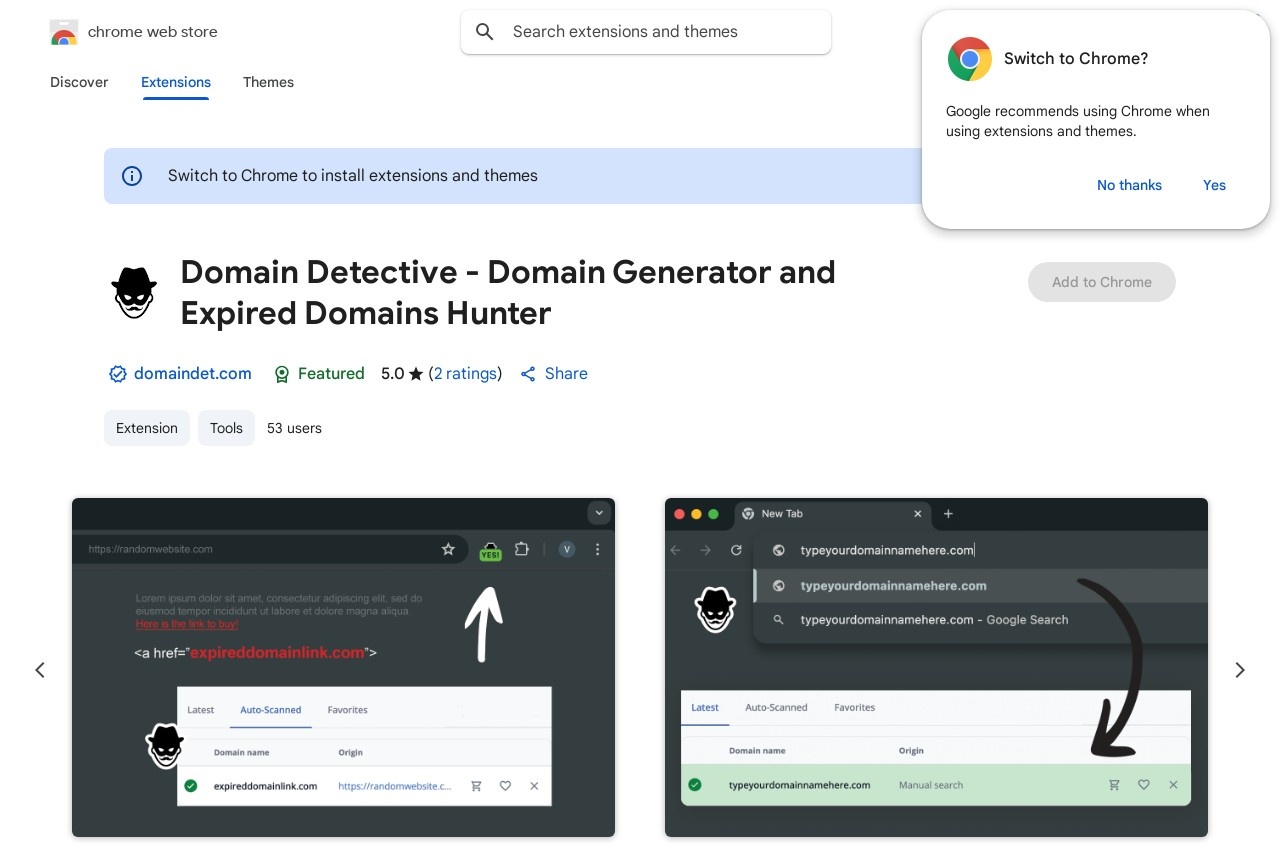Click the 53 users text
1280x853 pixels.
pos(294,428)
